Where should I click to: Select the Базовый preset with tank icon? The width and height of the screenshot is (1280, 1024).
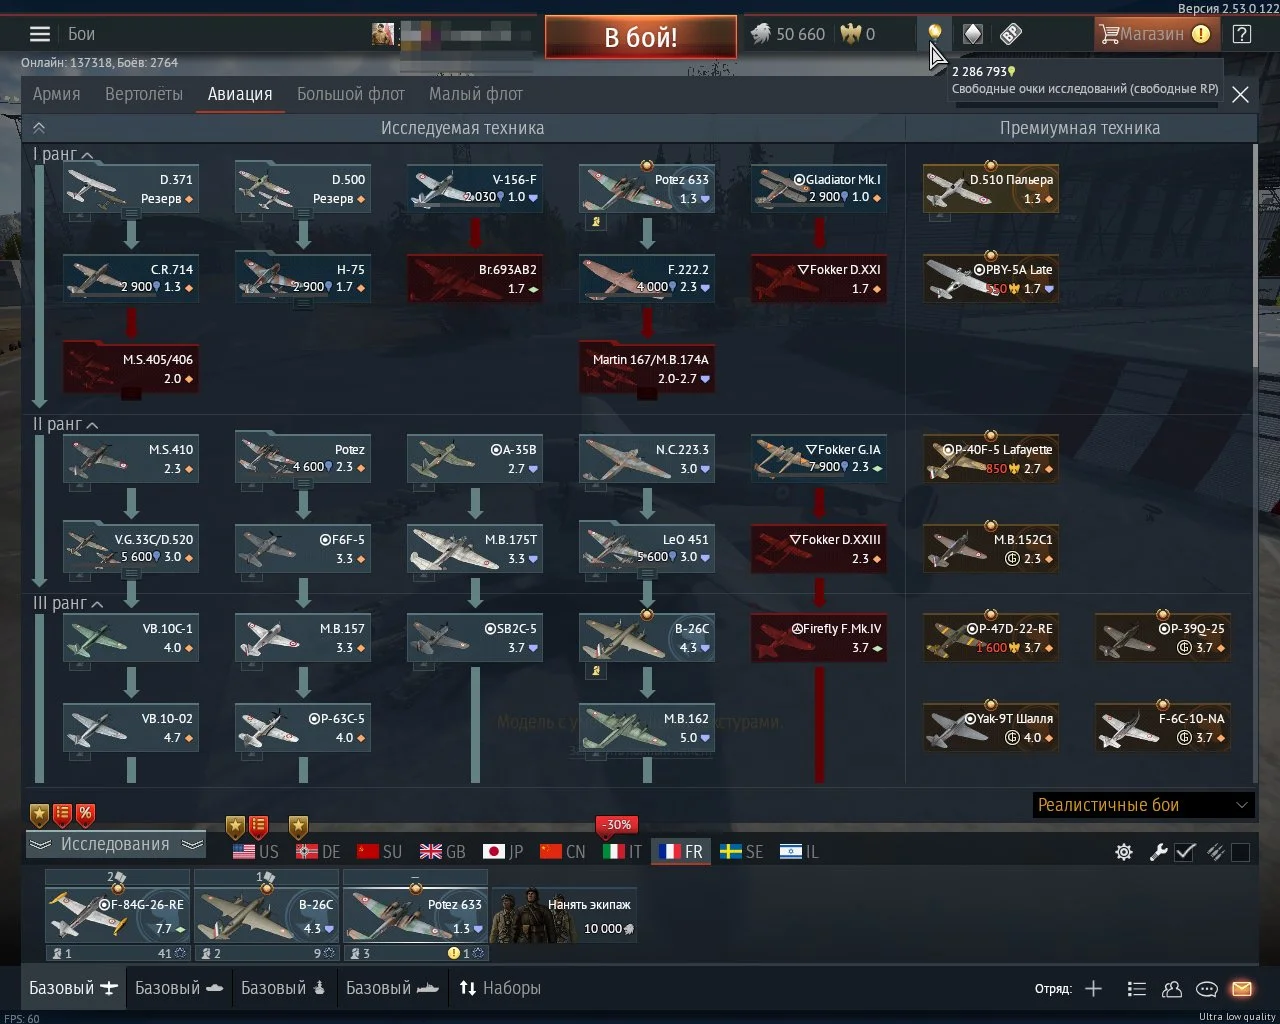click(179, 988)
